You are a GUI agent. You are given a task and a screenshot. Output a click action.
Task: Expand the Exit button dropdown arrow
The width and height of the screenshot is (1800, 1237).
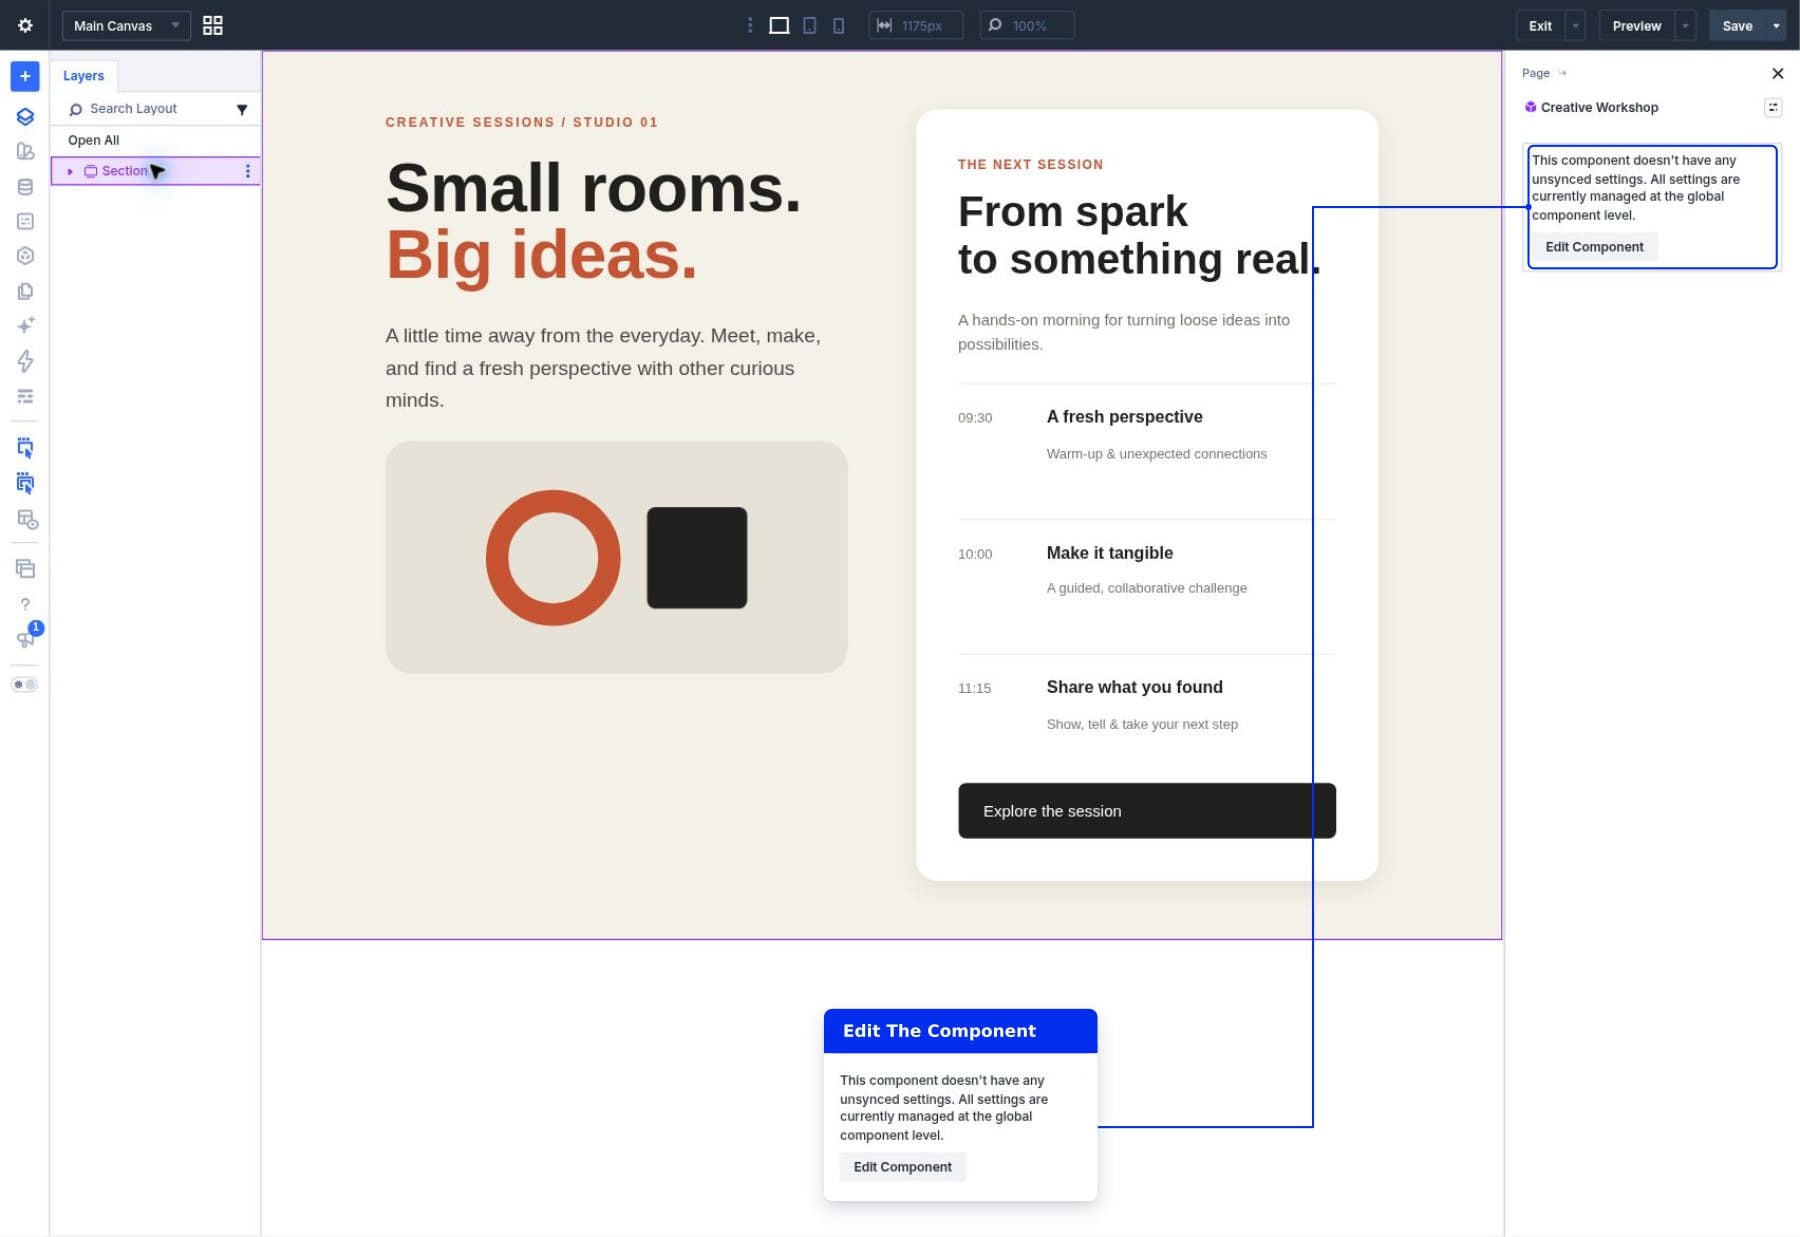tap(1575, 25)
